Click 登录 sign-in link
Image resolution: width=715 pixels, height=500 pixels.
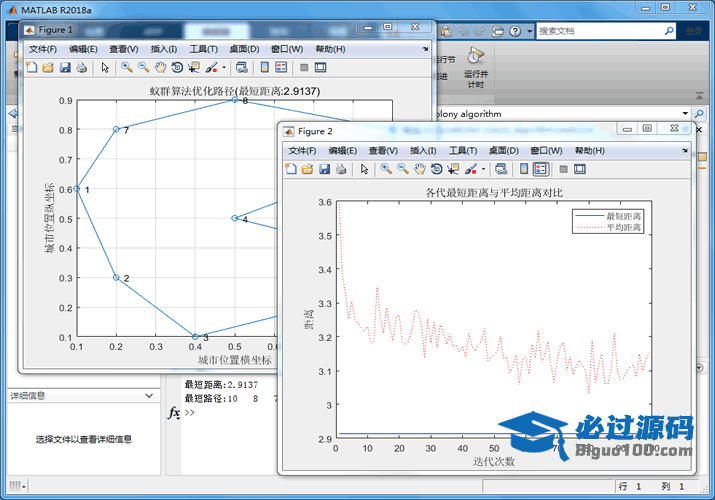click(x=694, y=31)
